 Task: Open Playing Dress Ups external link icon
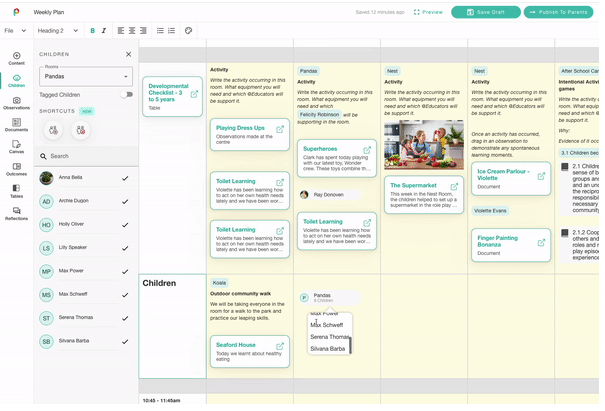(280, 129)
